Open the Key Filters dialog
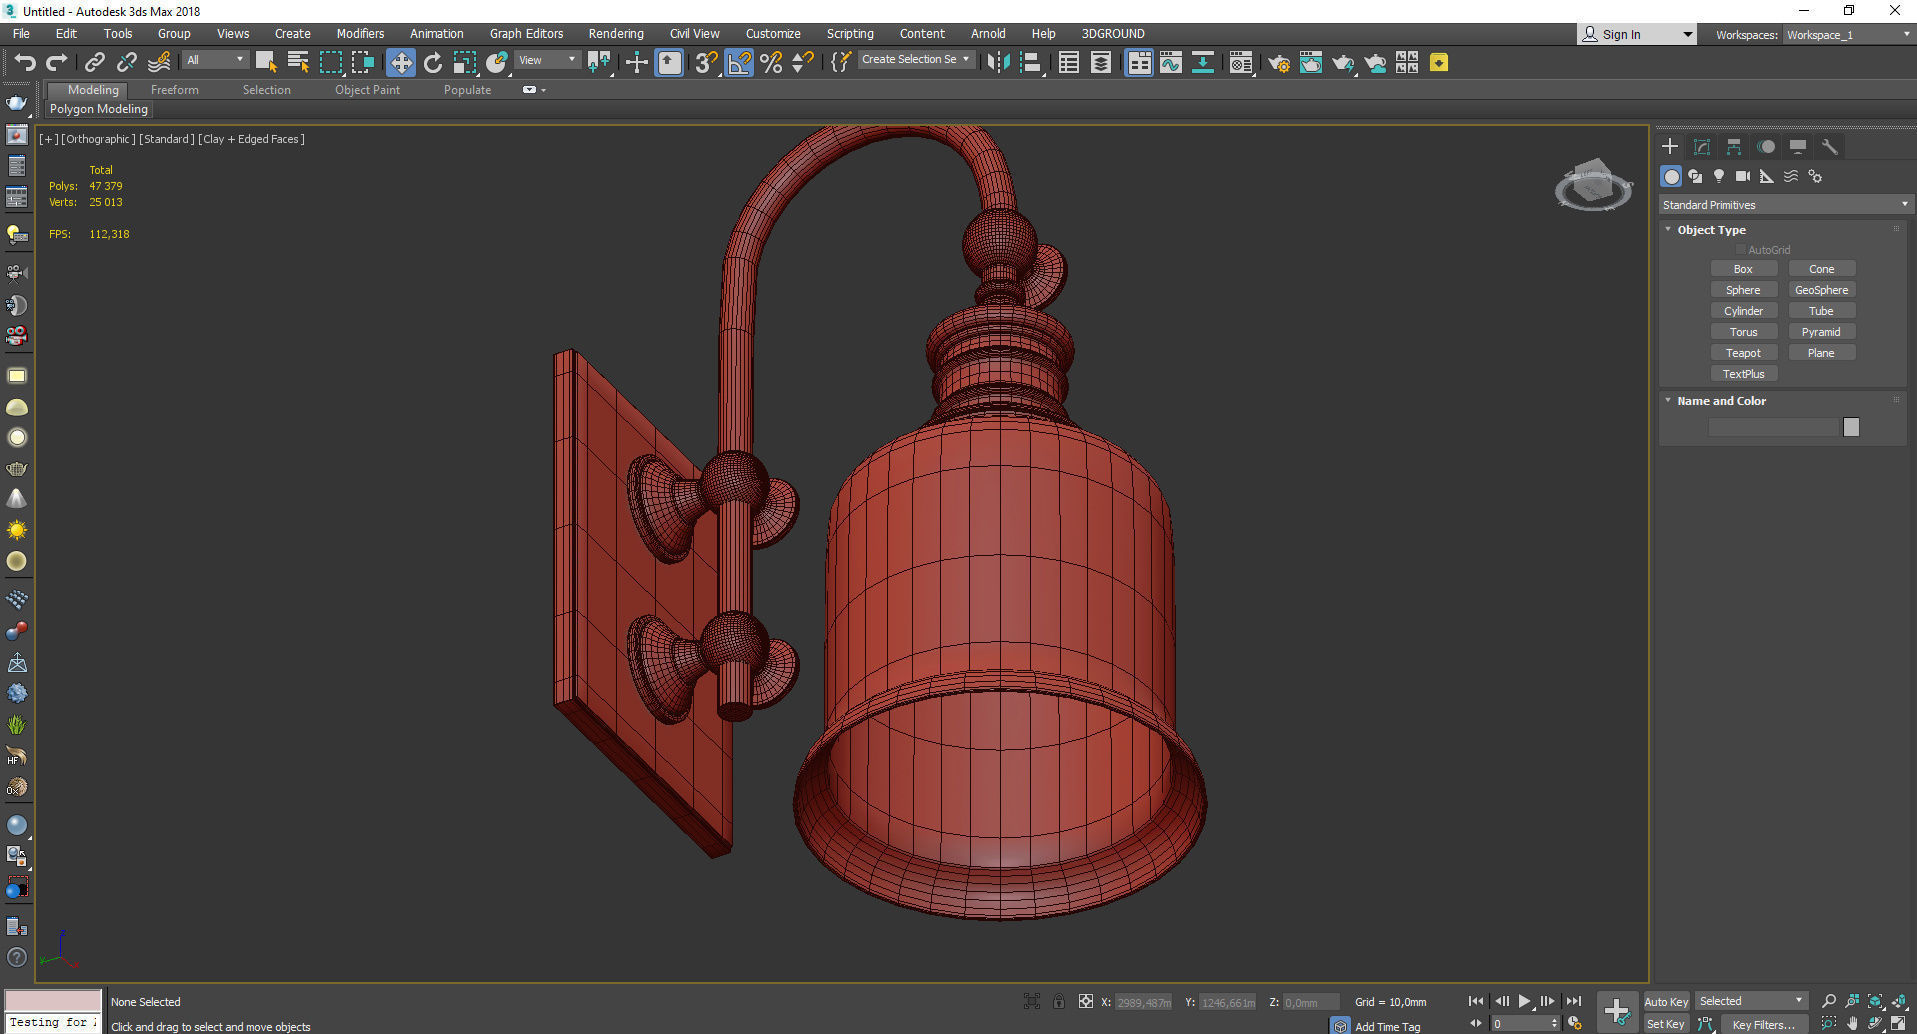 click(1763, 1024)
